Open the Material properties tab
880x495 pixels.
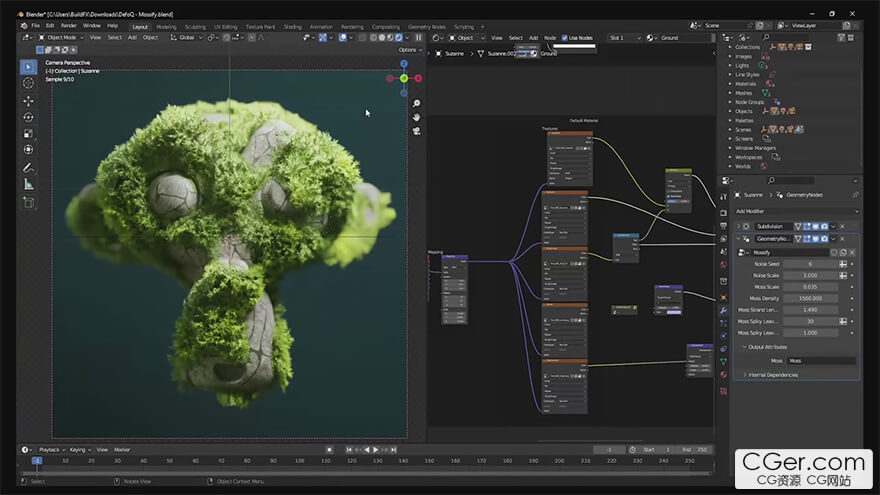723,375
